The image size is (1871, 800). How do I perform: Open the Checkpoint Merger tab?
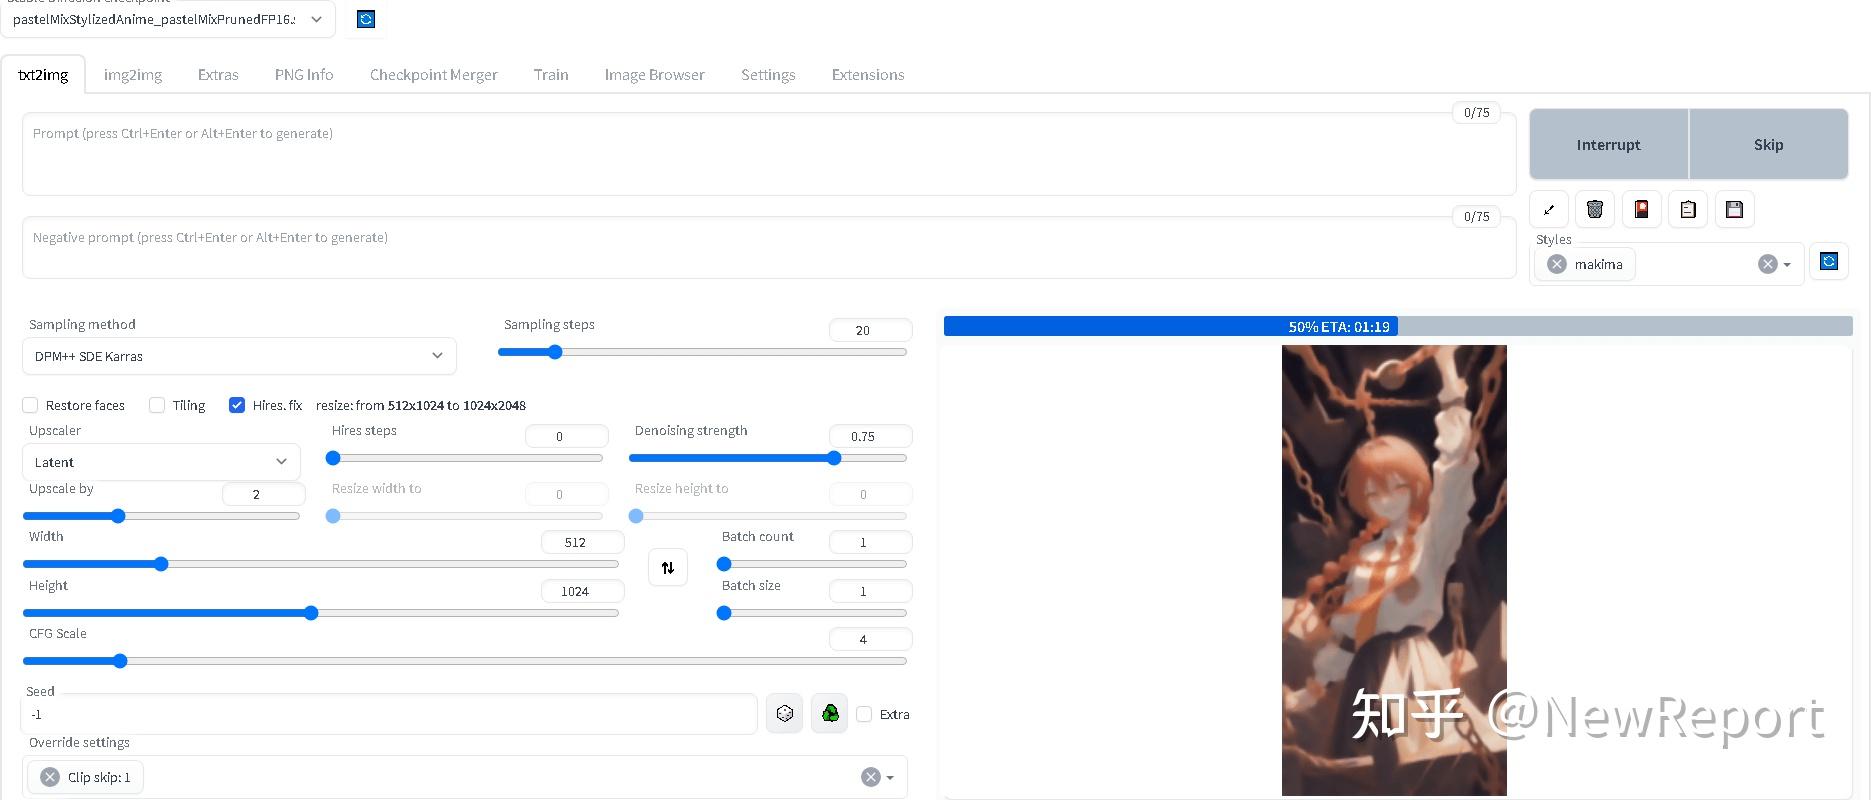[434, 75]
